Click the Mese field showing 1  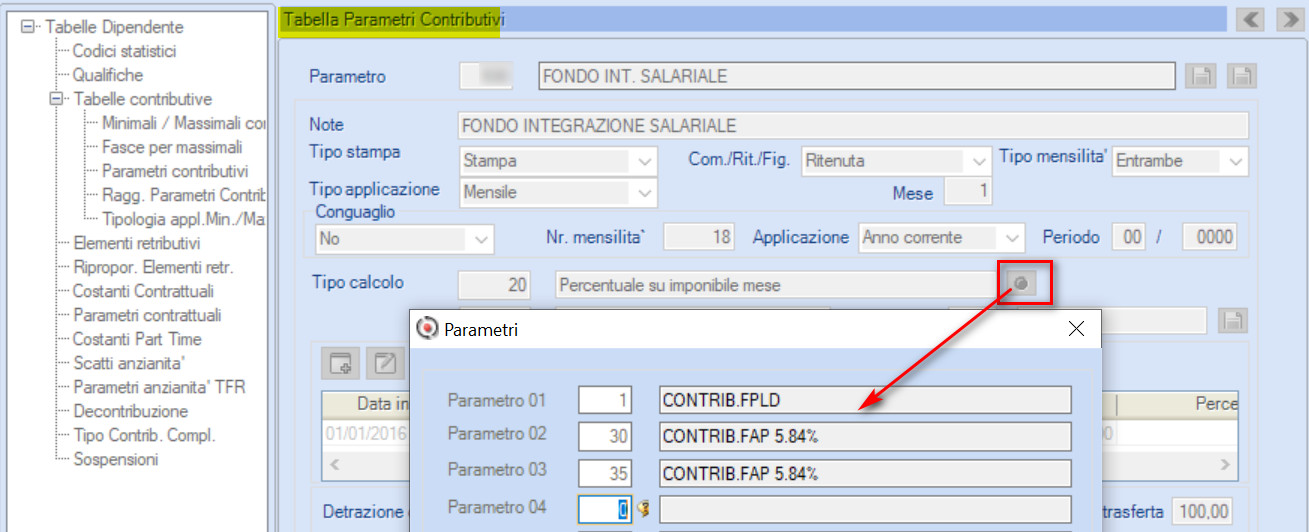click(x=968, y=193)
